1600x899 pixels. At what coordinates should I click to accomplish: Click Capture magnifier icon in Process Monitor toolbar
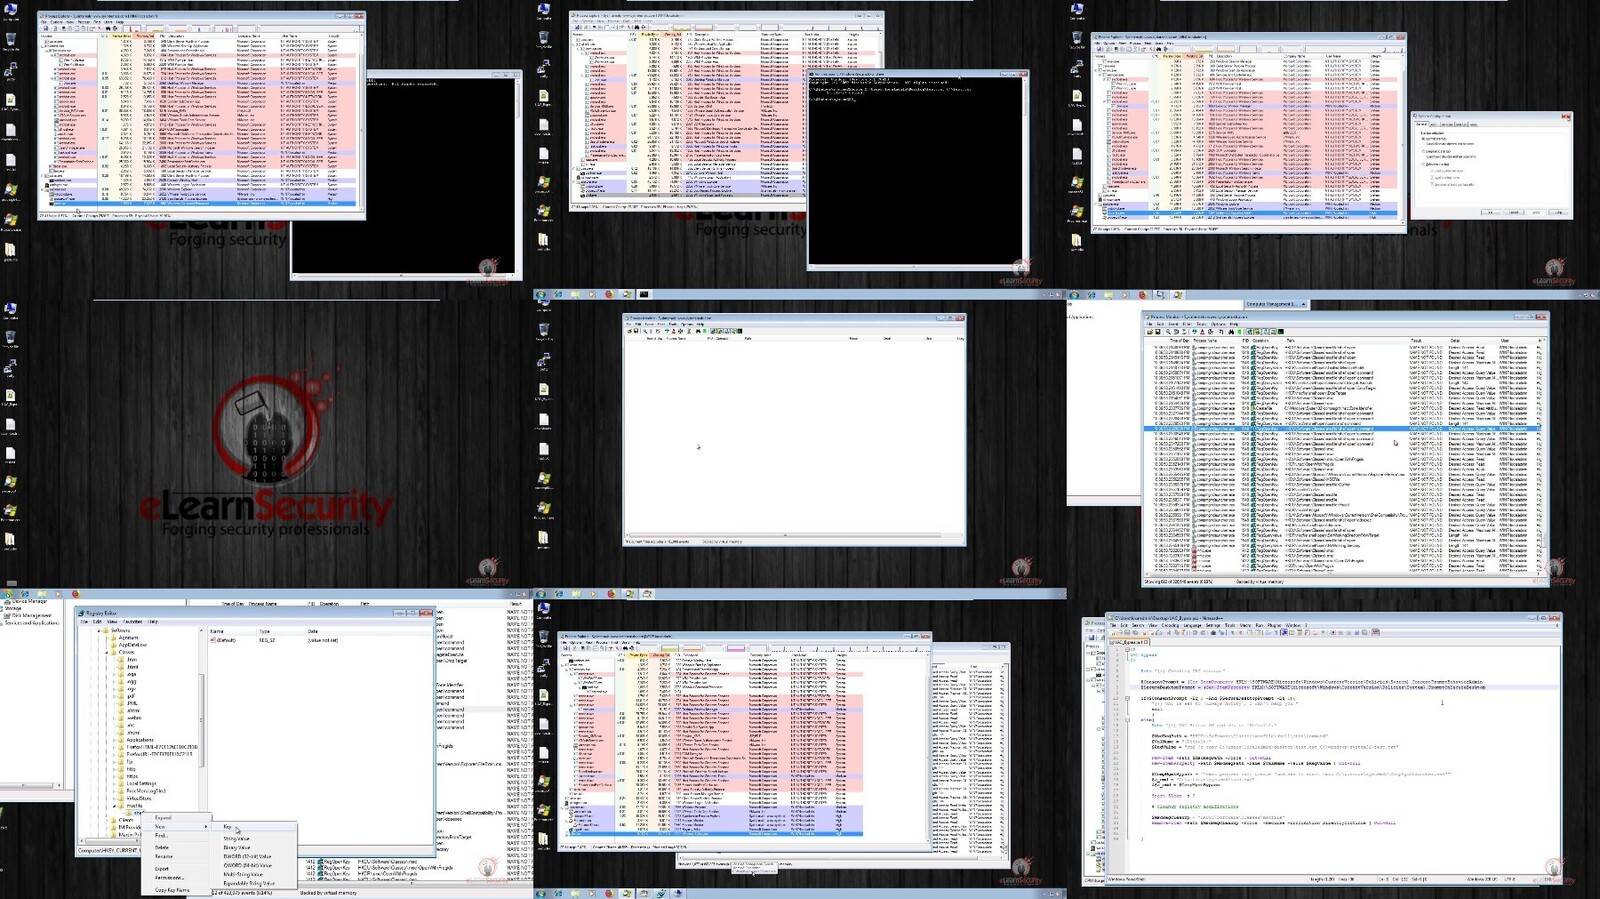pos(1168,332)
